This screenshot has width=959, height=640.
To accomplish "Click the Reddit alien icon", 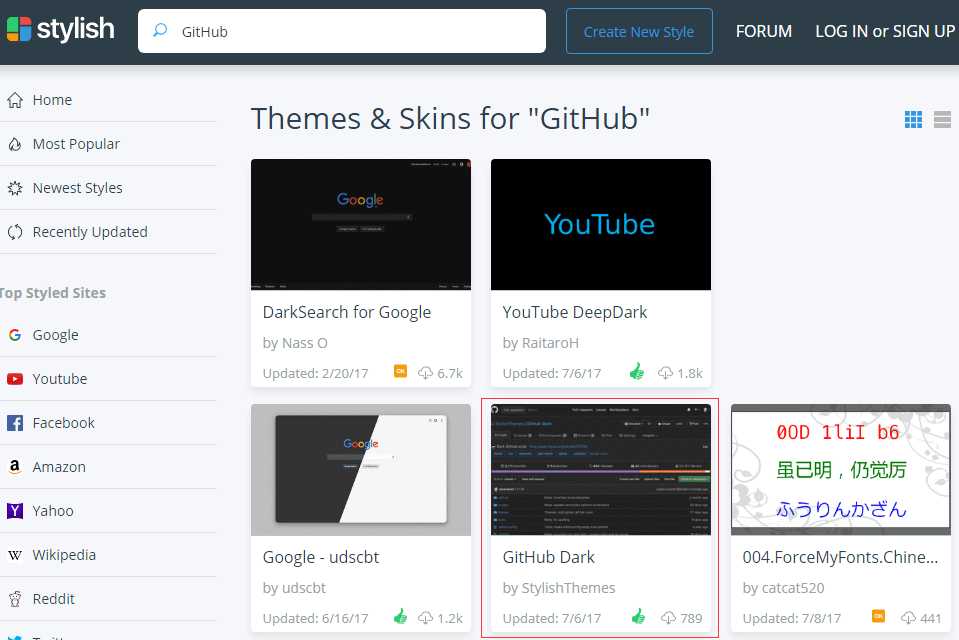I will (x=15, y=599).
